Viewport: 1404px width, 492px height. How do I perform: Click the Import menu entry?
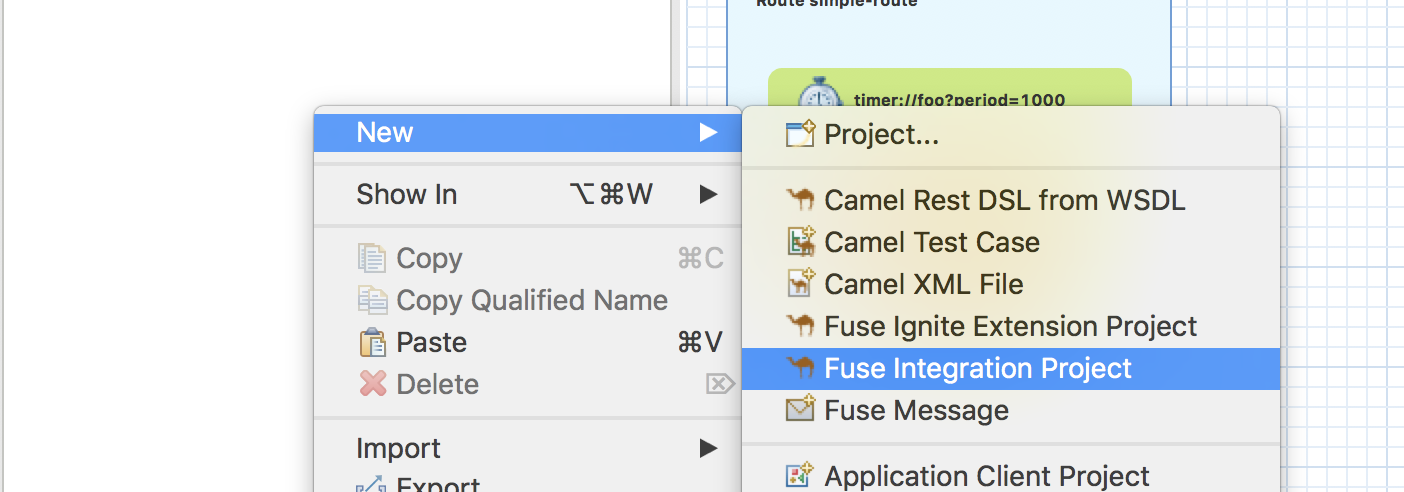[x=398, y=448]
